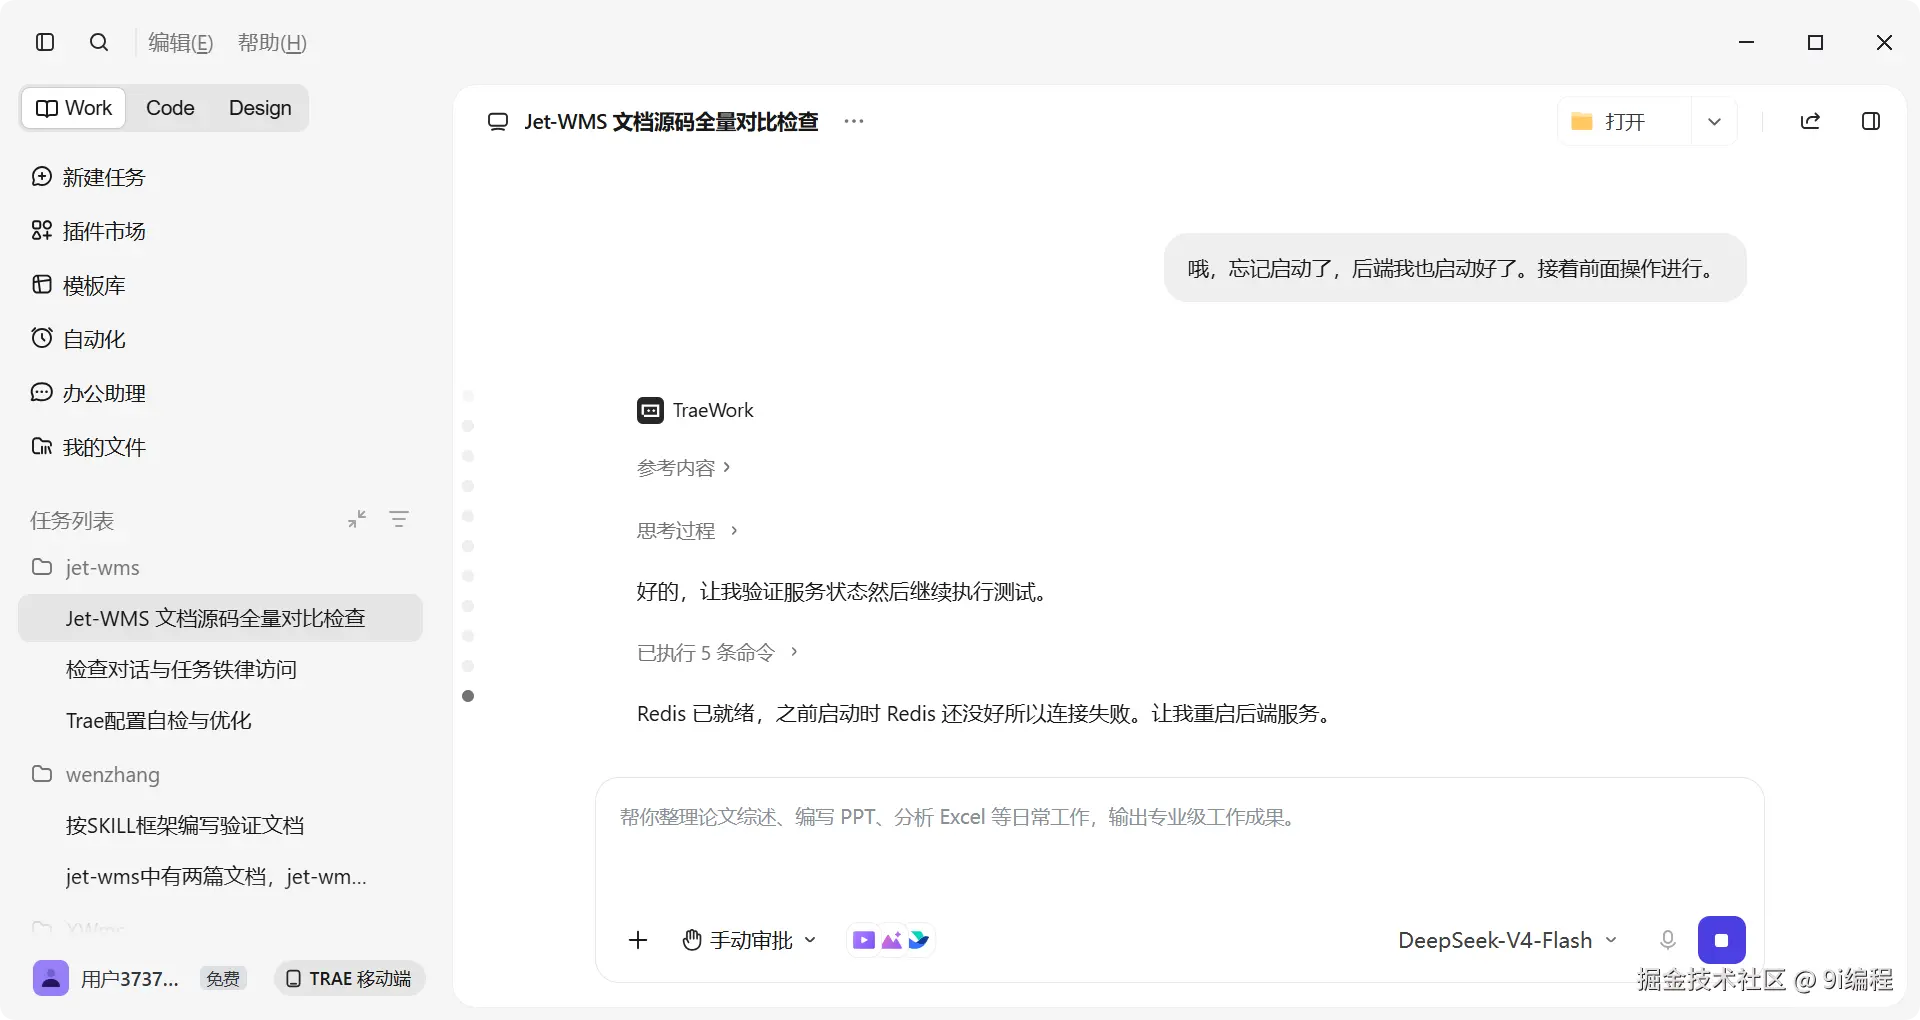
Task: Select task Jet-WMS 文档源码全量对比检查 in list
Action: coord(220,618)
